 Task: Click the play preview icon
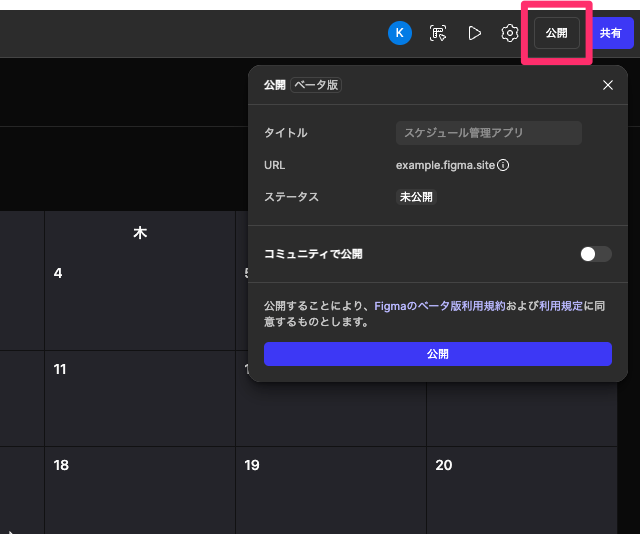474,33
